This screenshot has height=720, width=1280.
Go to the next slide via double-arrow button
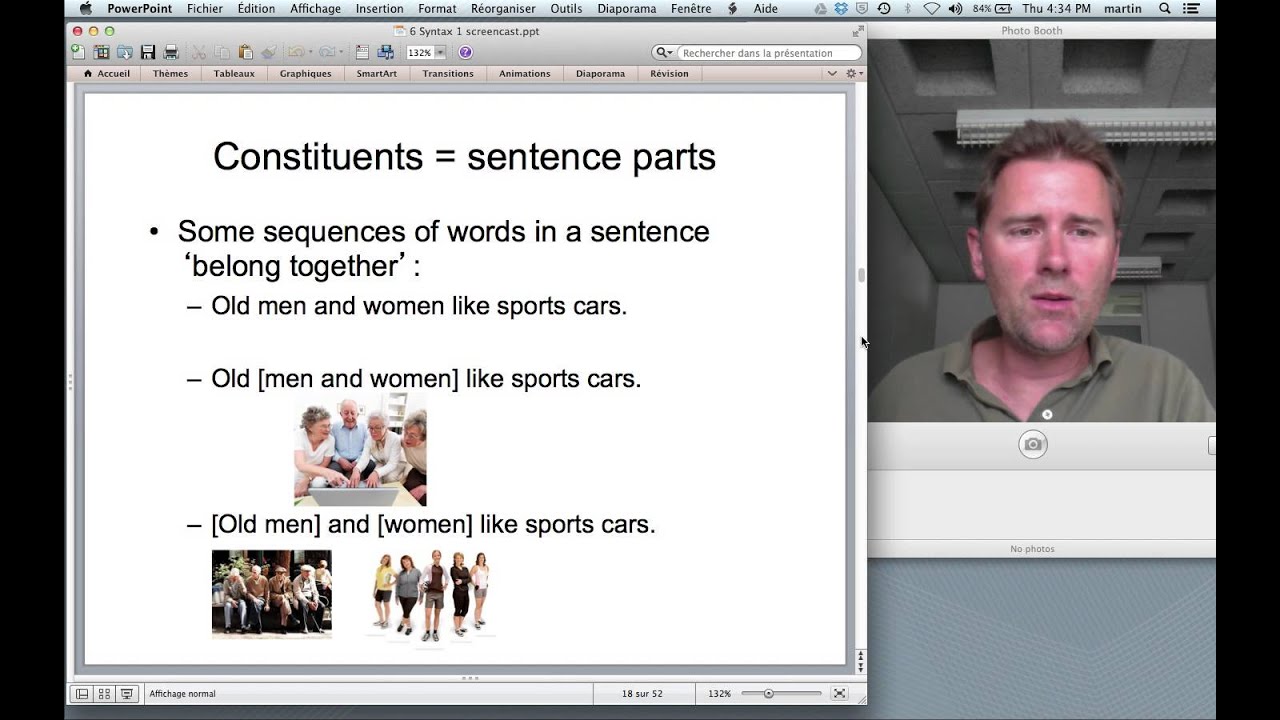[861, 667]
